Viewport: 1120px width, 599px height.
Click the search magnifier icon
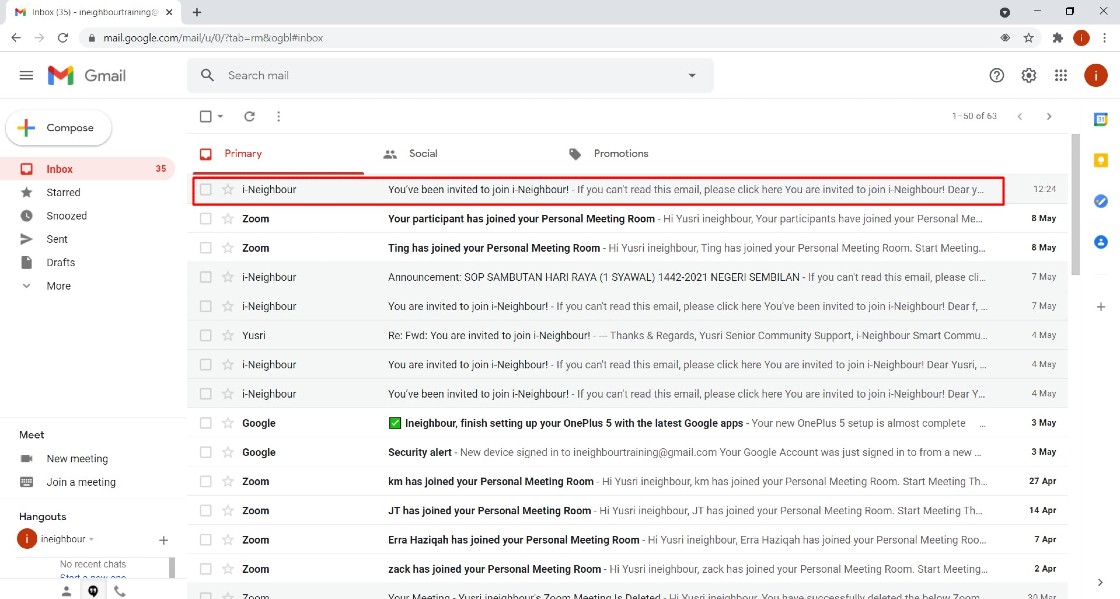point(207,75)
